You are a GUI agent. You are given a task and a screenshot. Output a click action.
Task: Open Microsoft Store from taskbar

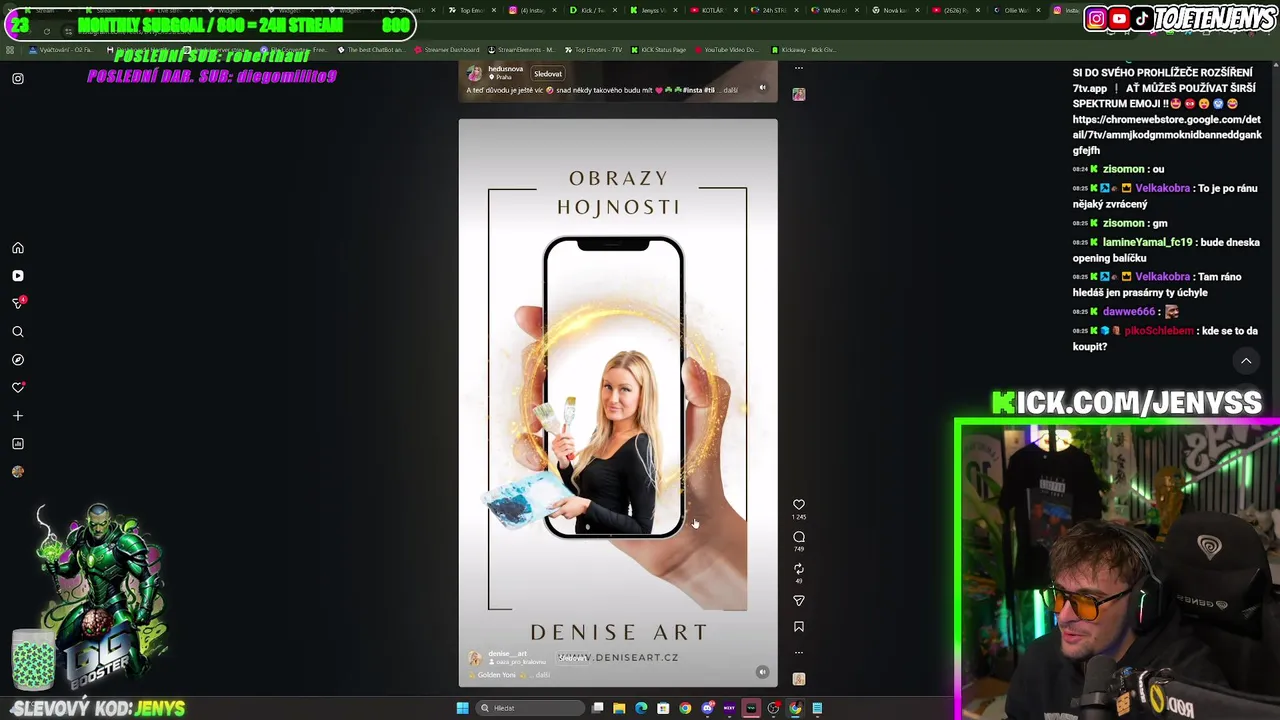[663, 708]
